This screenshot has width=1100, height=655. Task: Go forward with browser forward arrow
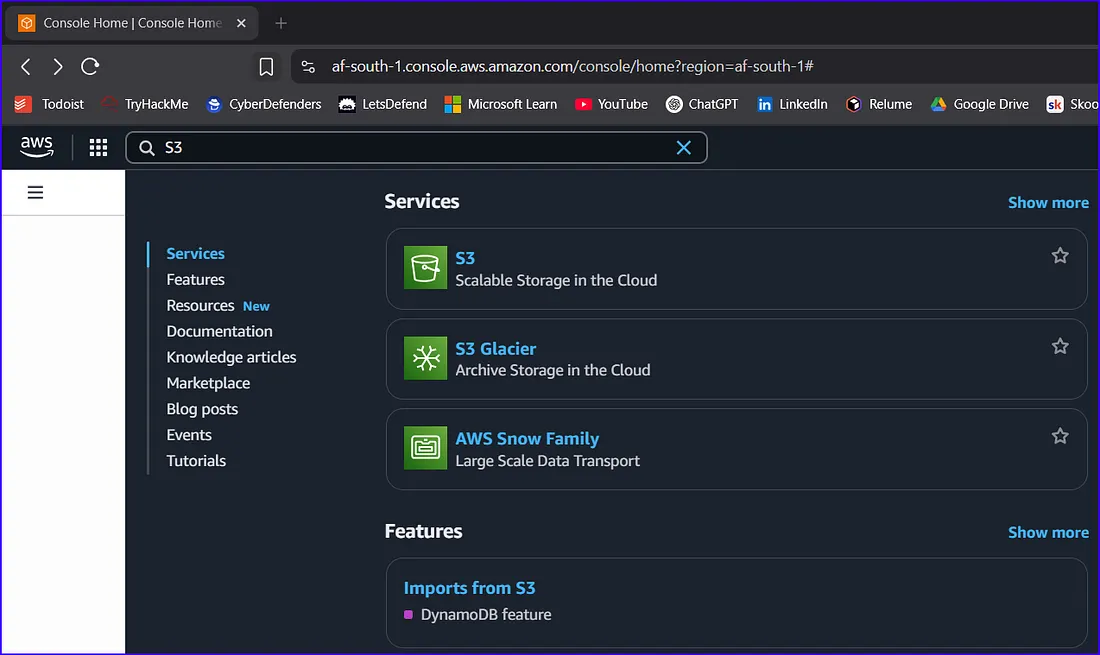point(58,67)
